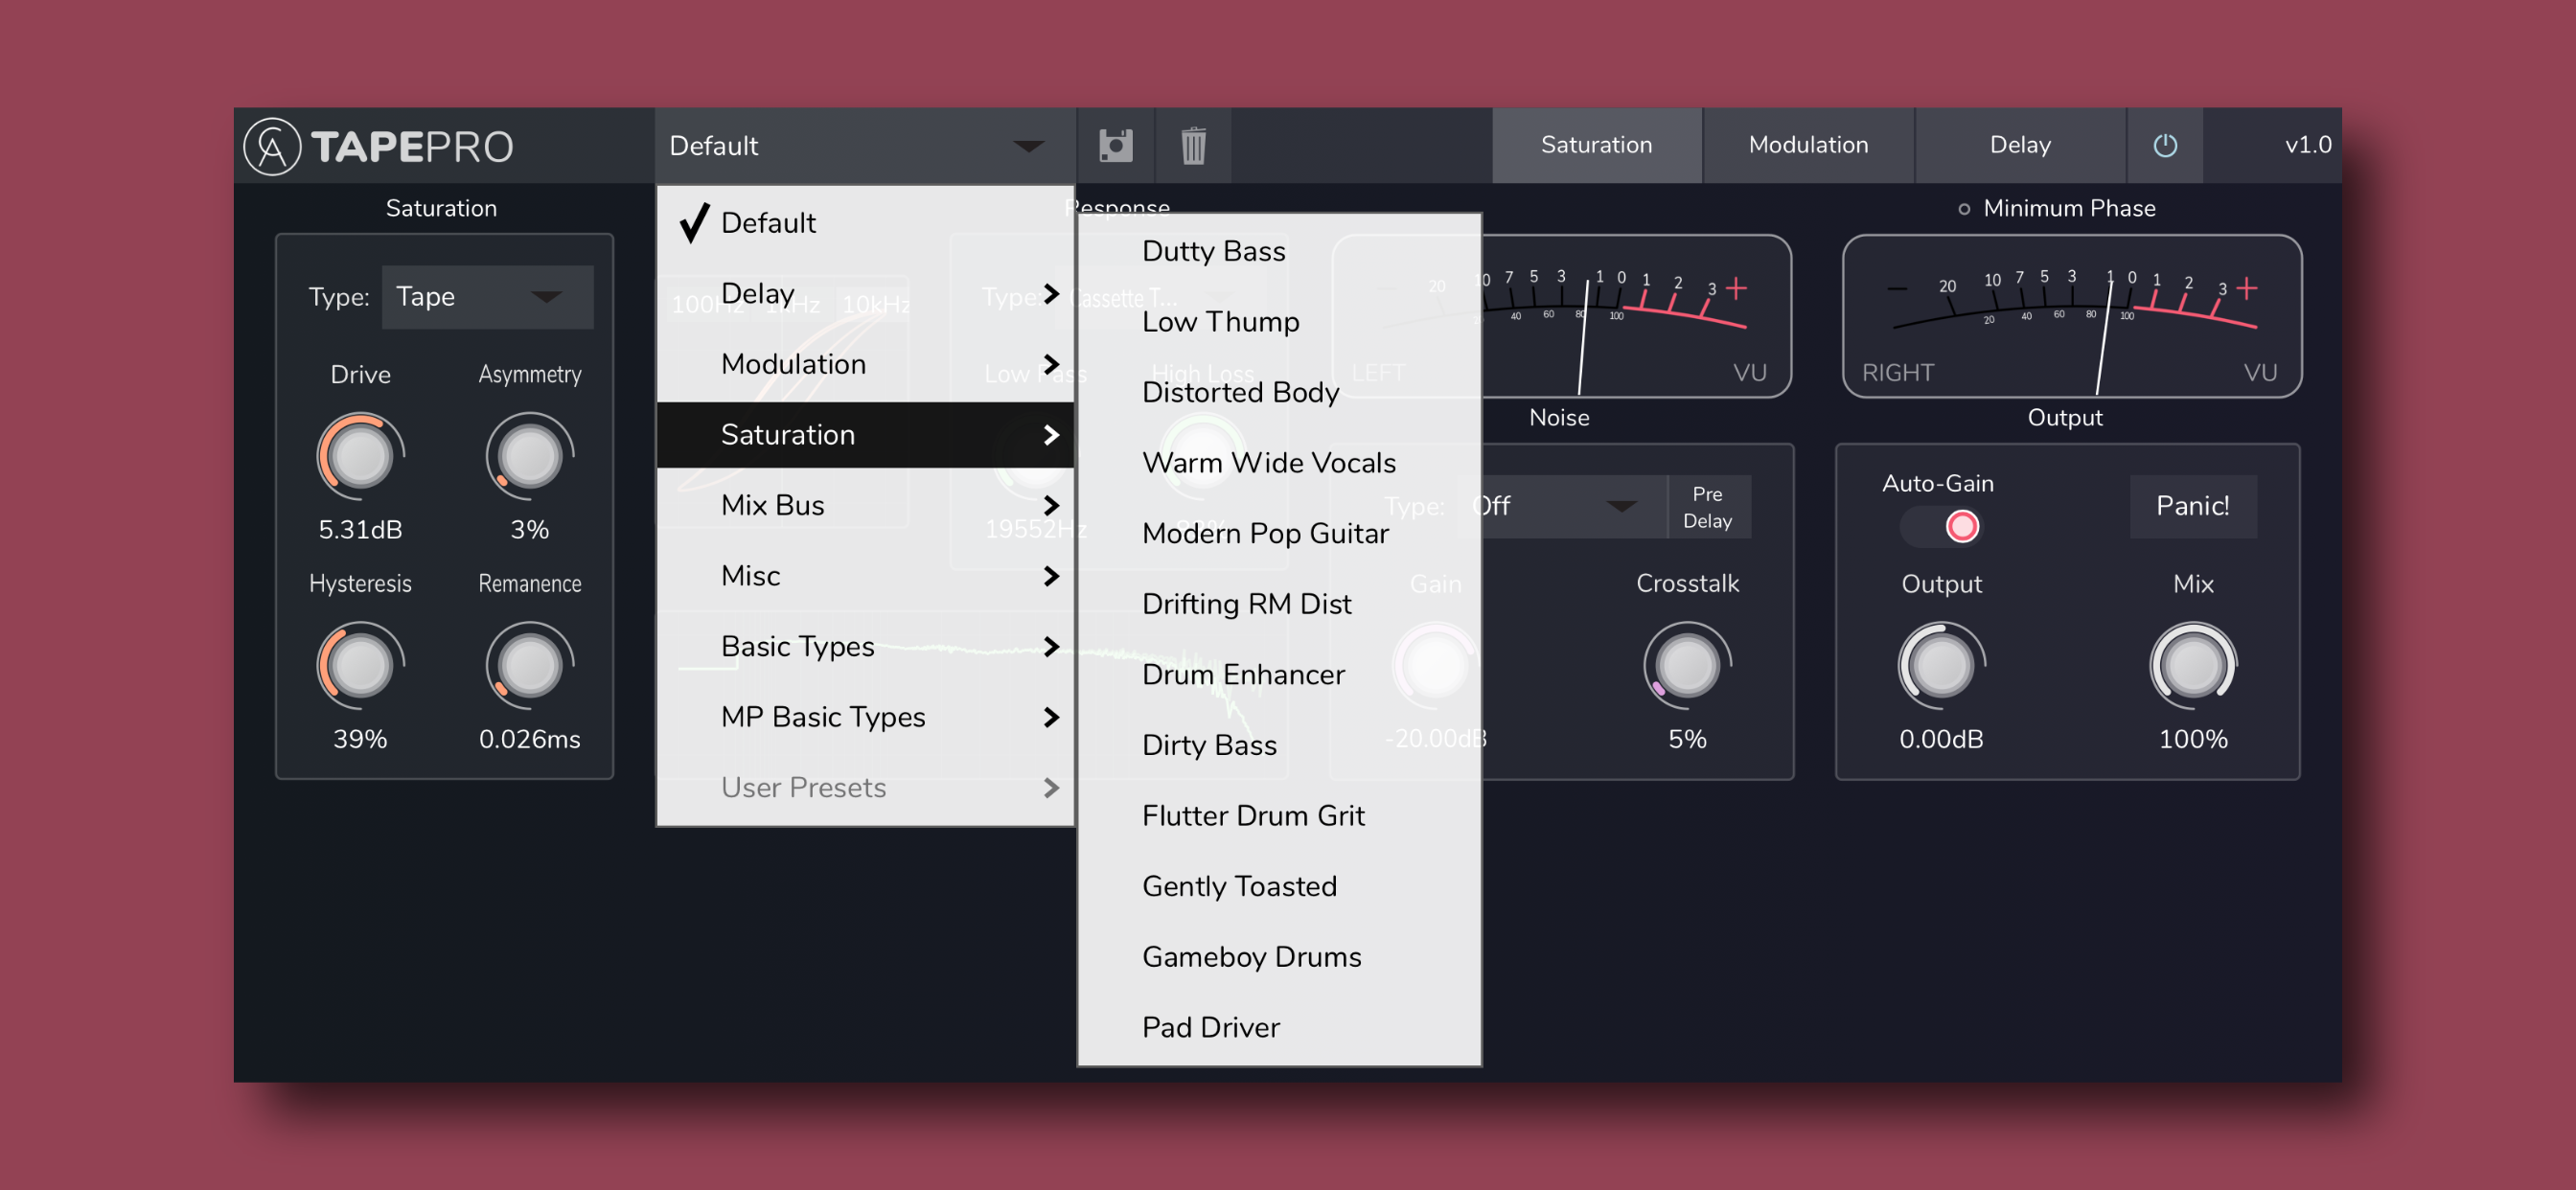Click the v1.0 version label

pos(2307,146)
